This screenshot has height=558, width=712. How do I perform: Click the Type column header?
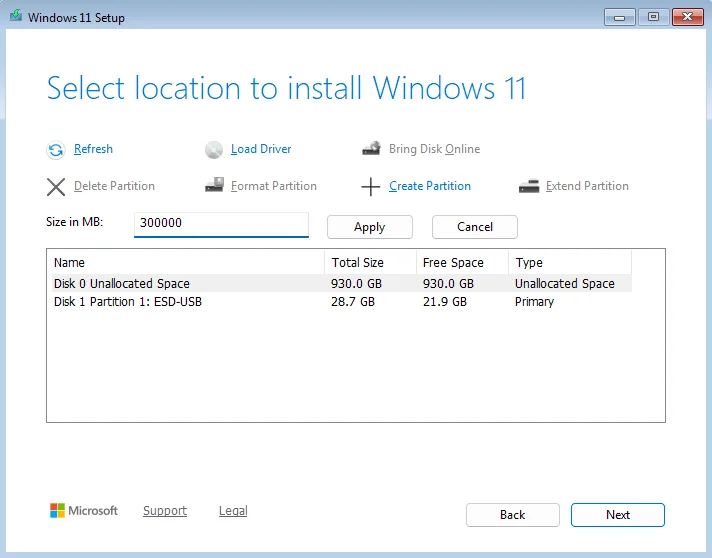570,262
